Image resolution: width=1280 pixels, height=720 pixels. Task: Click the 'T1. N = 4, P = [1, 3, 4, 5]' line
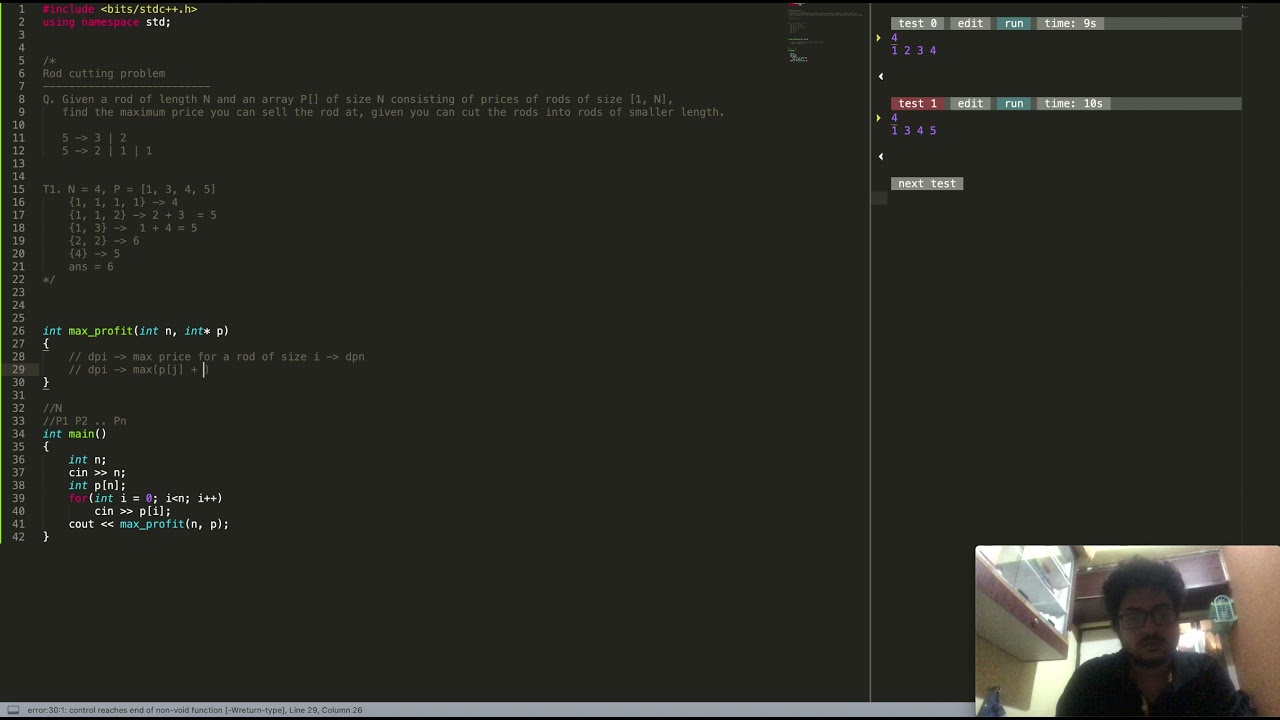129,189
